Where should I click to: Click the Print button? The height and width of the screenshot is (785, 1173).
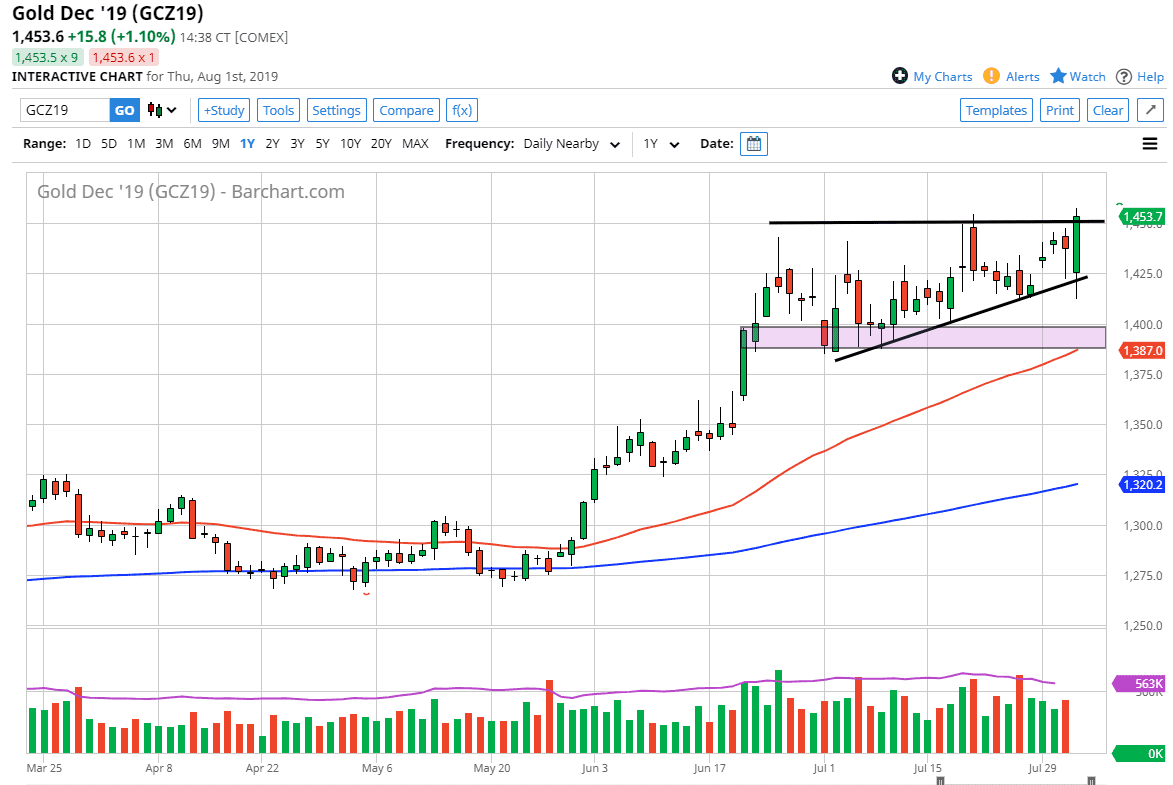(x=1060, y=110)
